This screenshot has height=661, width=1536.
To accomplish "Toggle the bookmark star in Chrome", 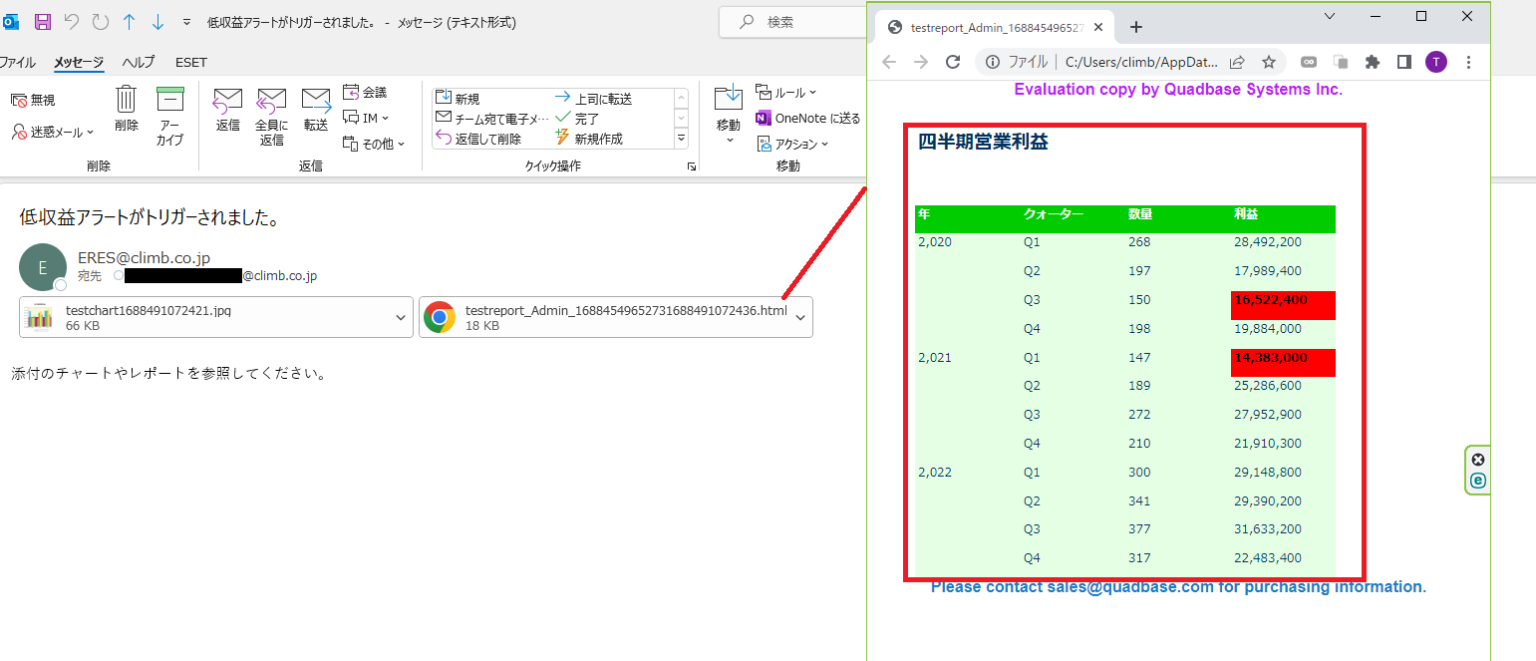I will pyautogui.click(x=1268, y=61).
